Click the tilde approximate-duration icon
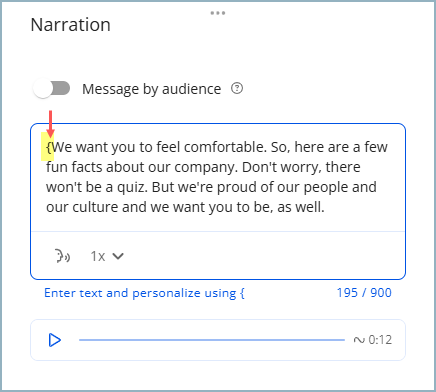Viewport: 436px width, 392px height. point(359,340)
